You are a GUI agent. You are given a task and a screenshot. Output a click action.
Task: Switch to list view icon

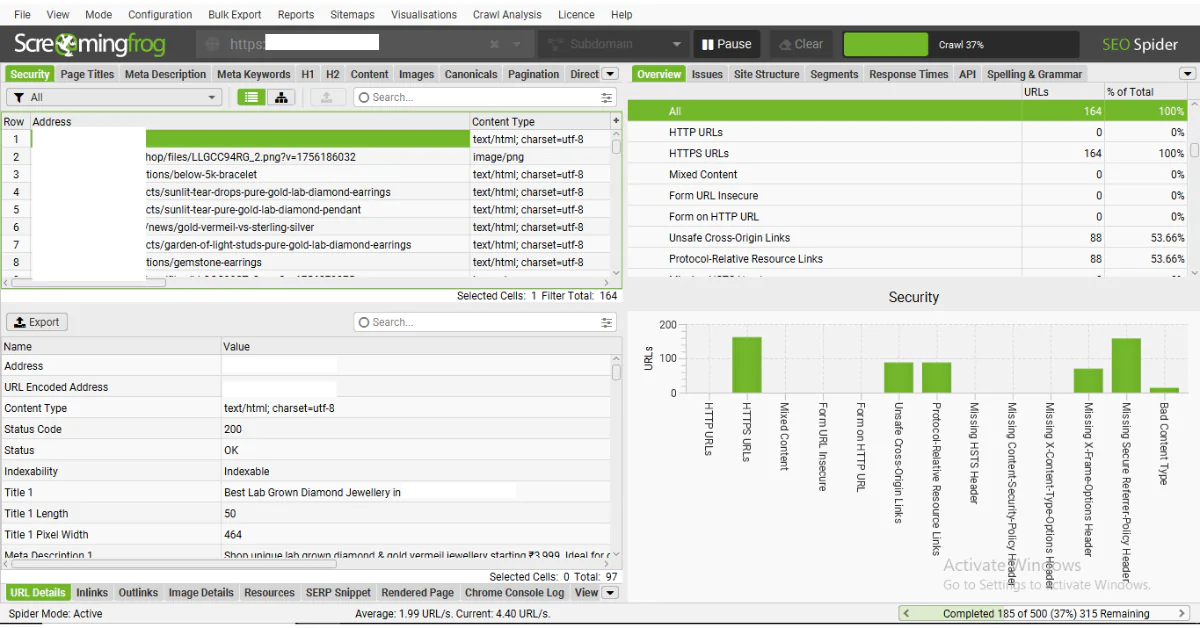pos(251,97)
